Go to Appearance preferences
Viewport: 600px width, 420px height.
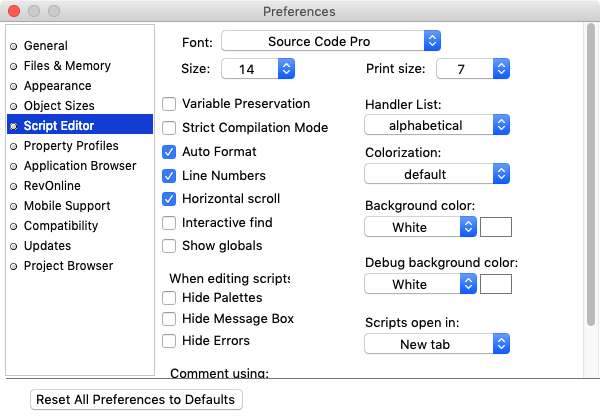(60, 86)
